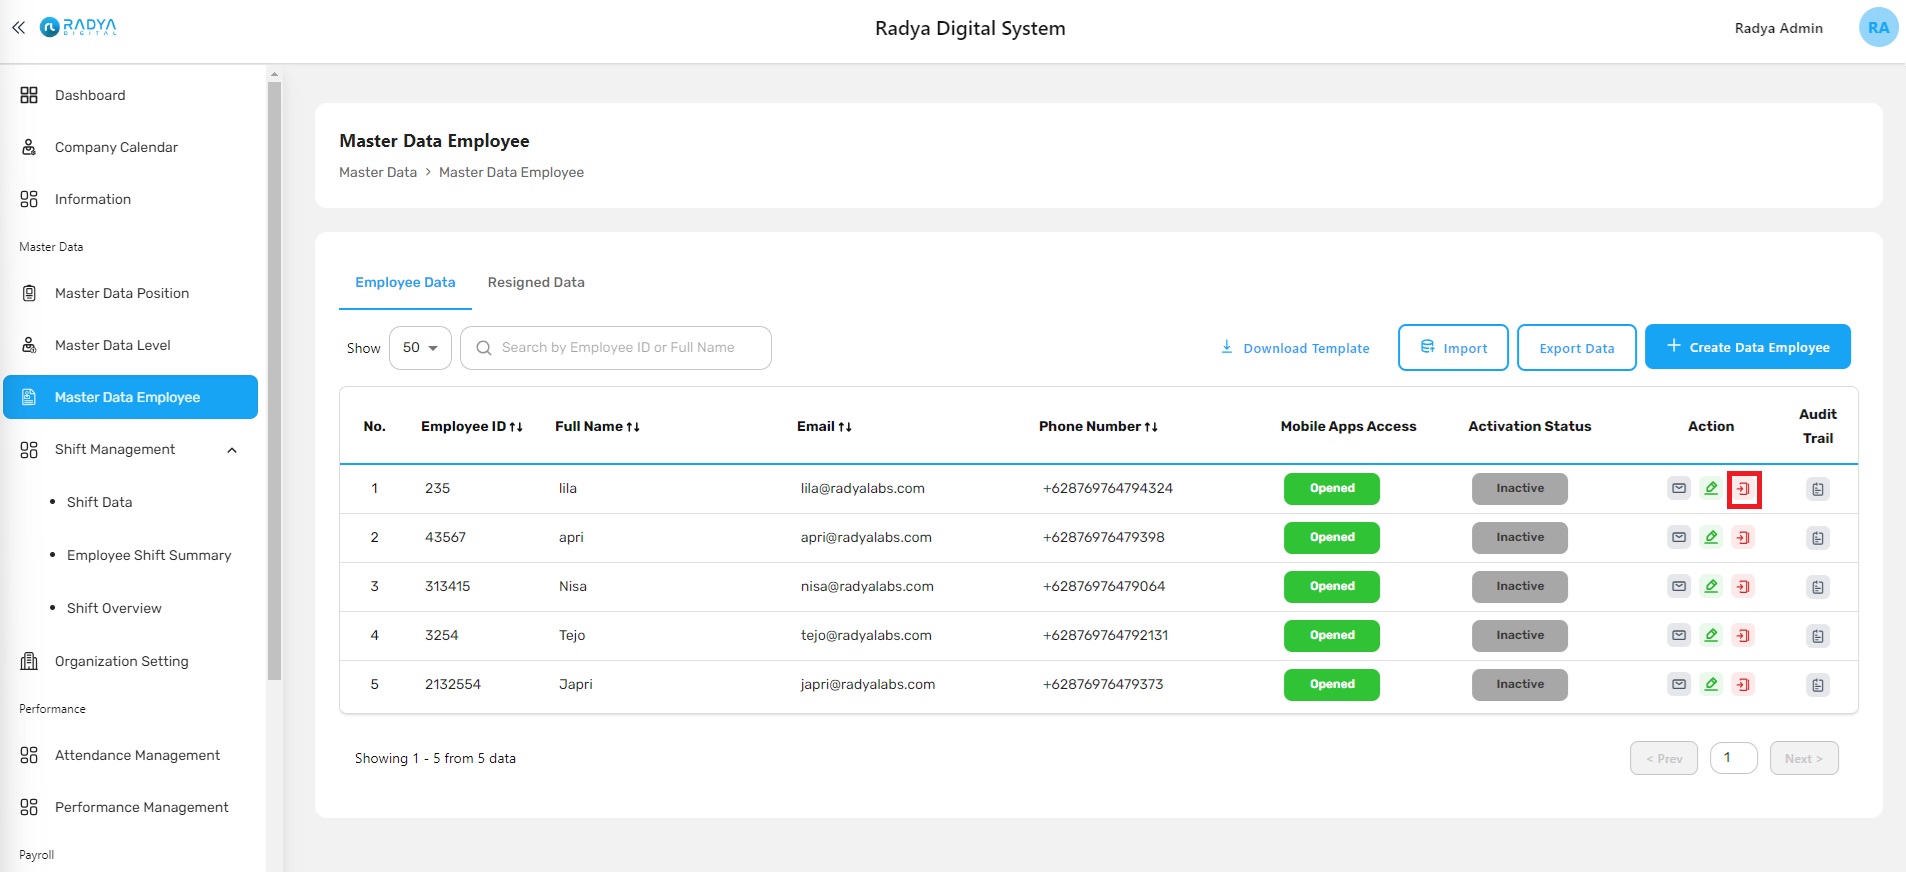Edit employee apri with the green pencil icon
1906x872 pixels.
click(x=1711, y=538)
